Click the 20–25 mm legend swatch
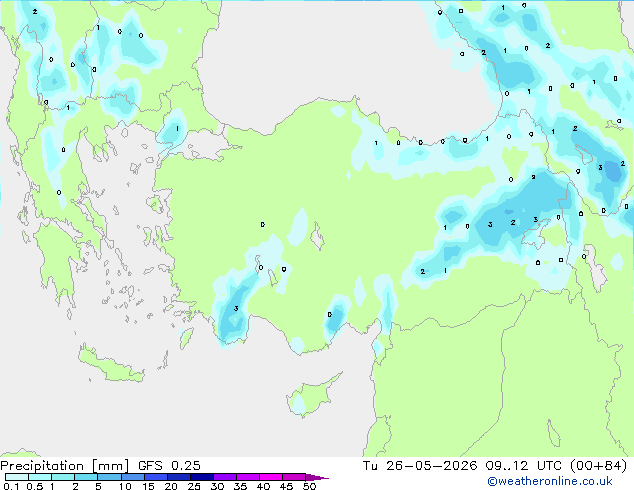634x490 pixels. click(x=179, y=477)
